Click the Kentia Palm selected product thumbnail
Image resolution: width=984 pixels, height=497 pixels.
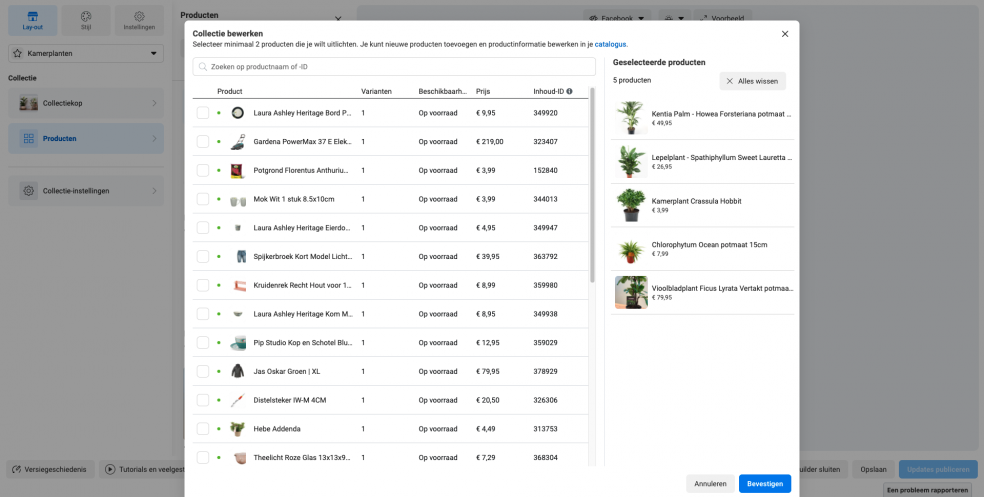pyautogui.click(x=631, y=118)
